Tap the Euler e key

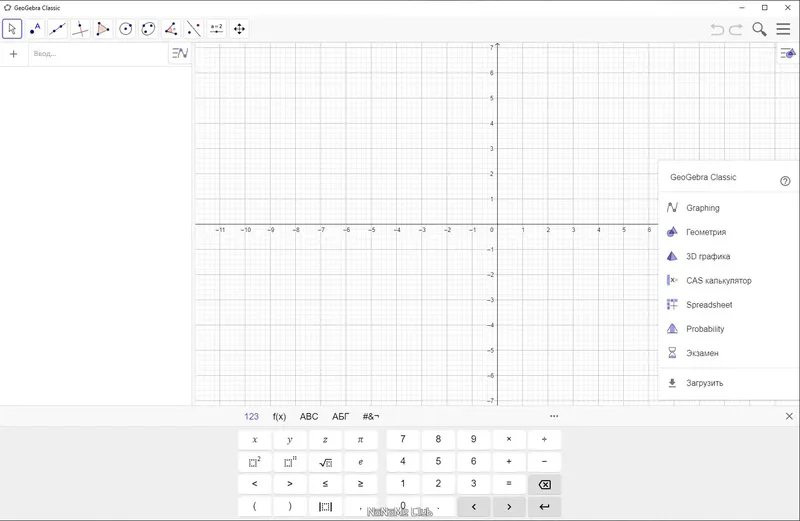coord(360,462)
